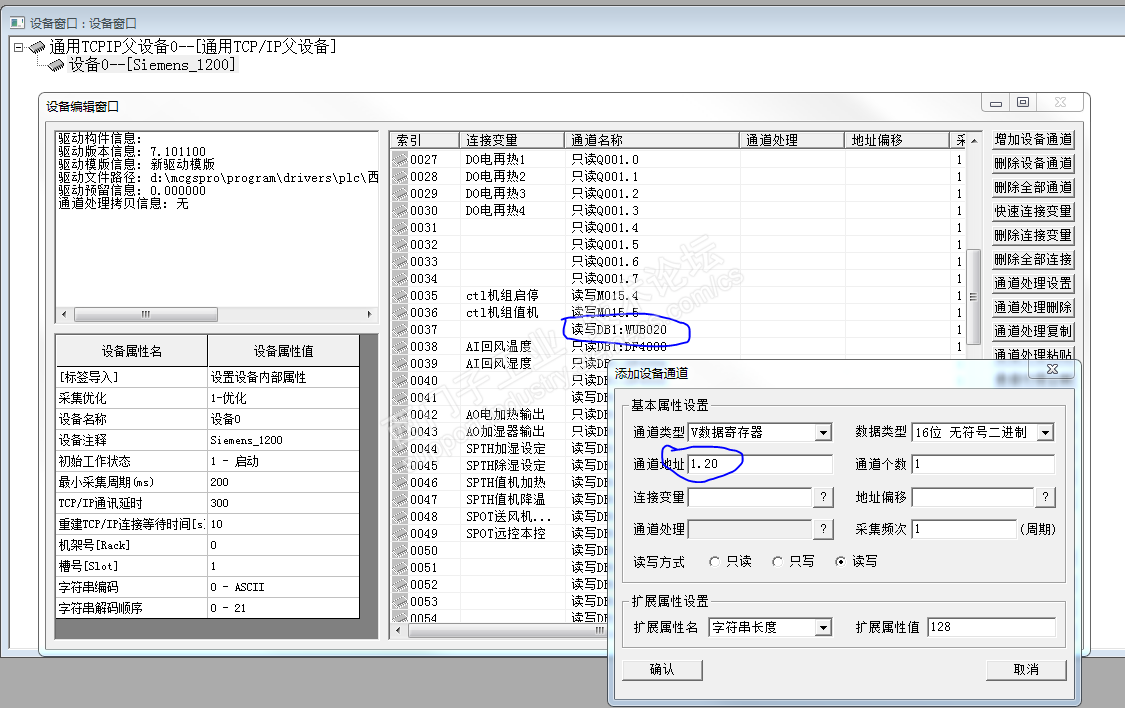The image size is (1125, 708).
Task: Click the row icon for index 0035
Action: (x=400, y=296)
